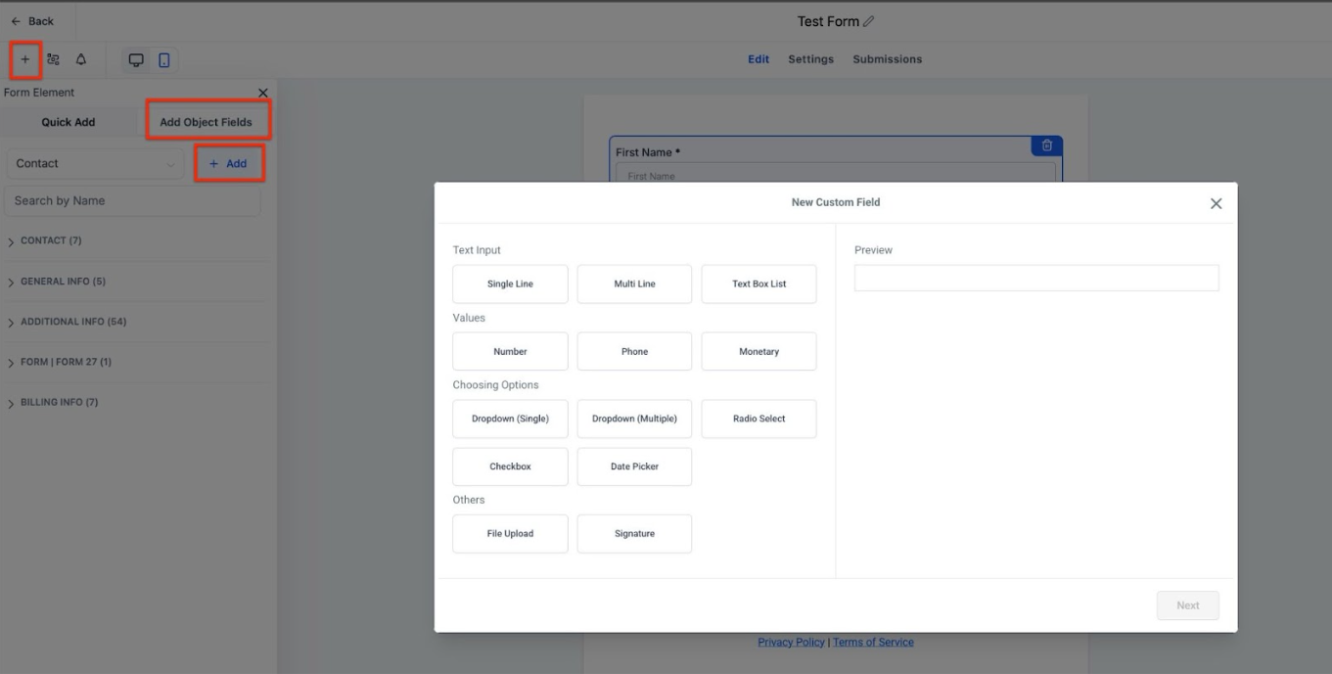Screen dimensions: 1332x674
Task: Open the Privacy Policy link
Action: click(791, 642)
